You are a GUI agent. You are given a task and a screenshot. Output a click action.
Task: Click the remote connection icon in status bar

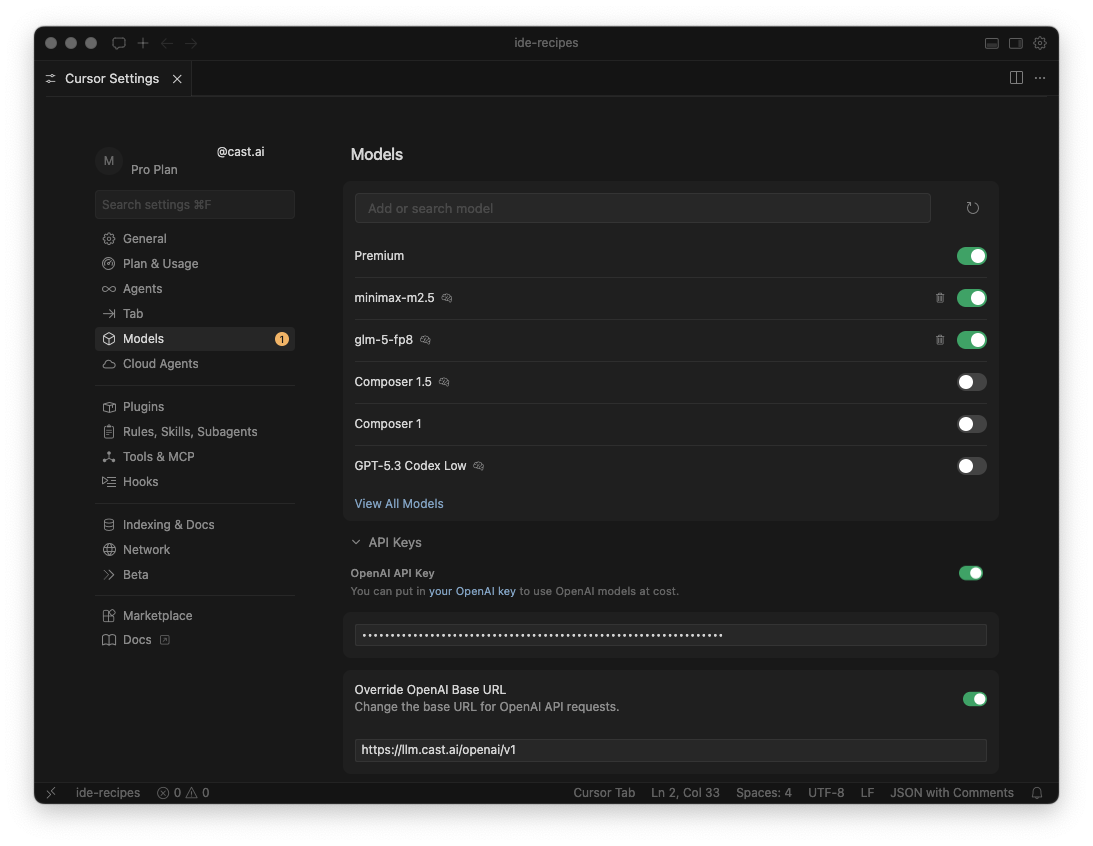point(51,792)
